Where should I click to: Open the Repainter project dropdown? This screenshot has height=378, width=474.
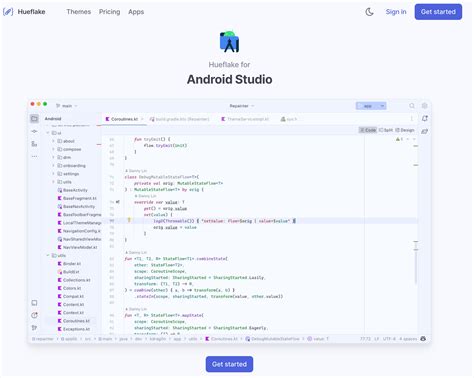pyautogui.click(x=242, y=106)
